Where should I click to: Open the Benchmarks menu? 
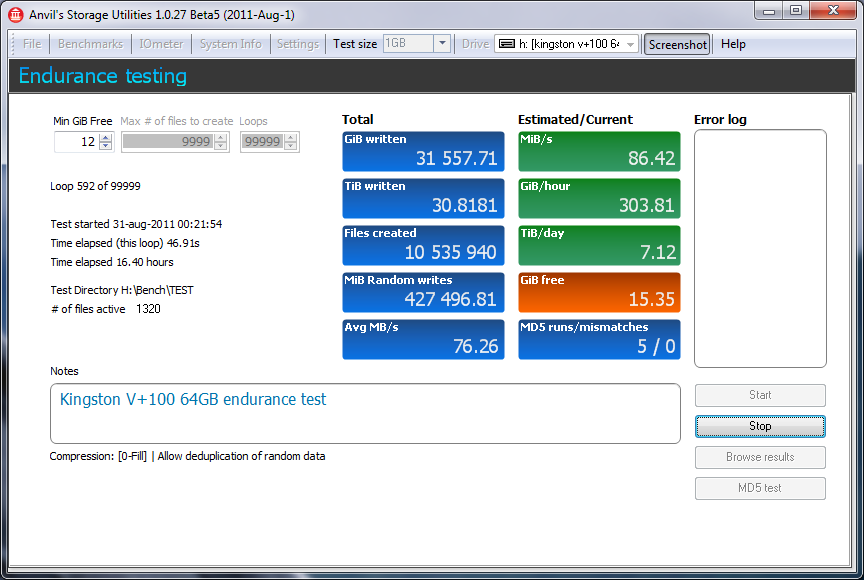coord(90,44)
